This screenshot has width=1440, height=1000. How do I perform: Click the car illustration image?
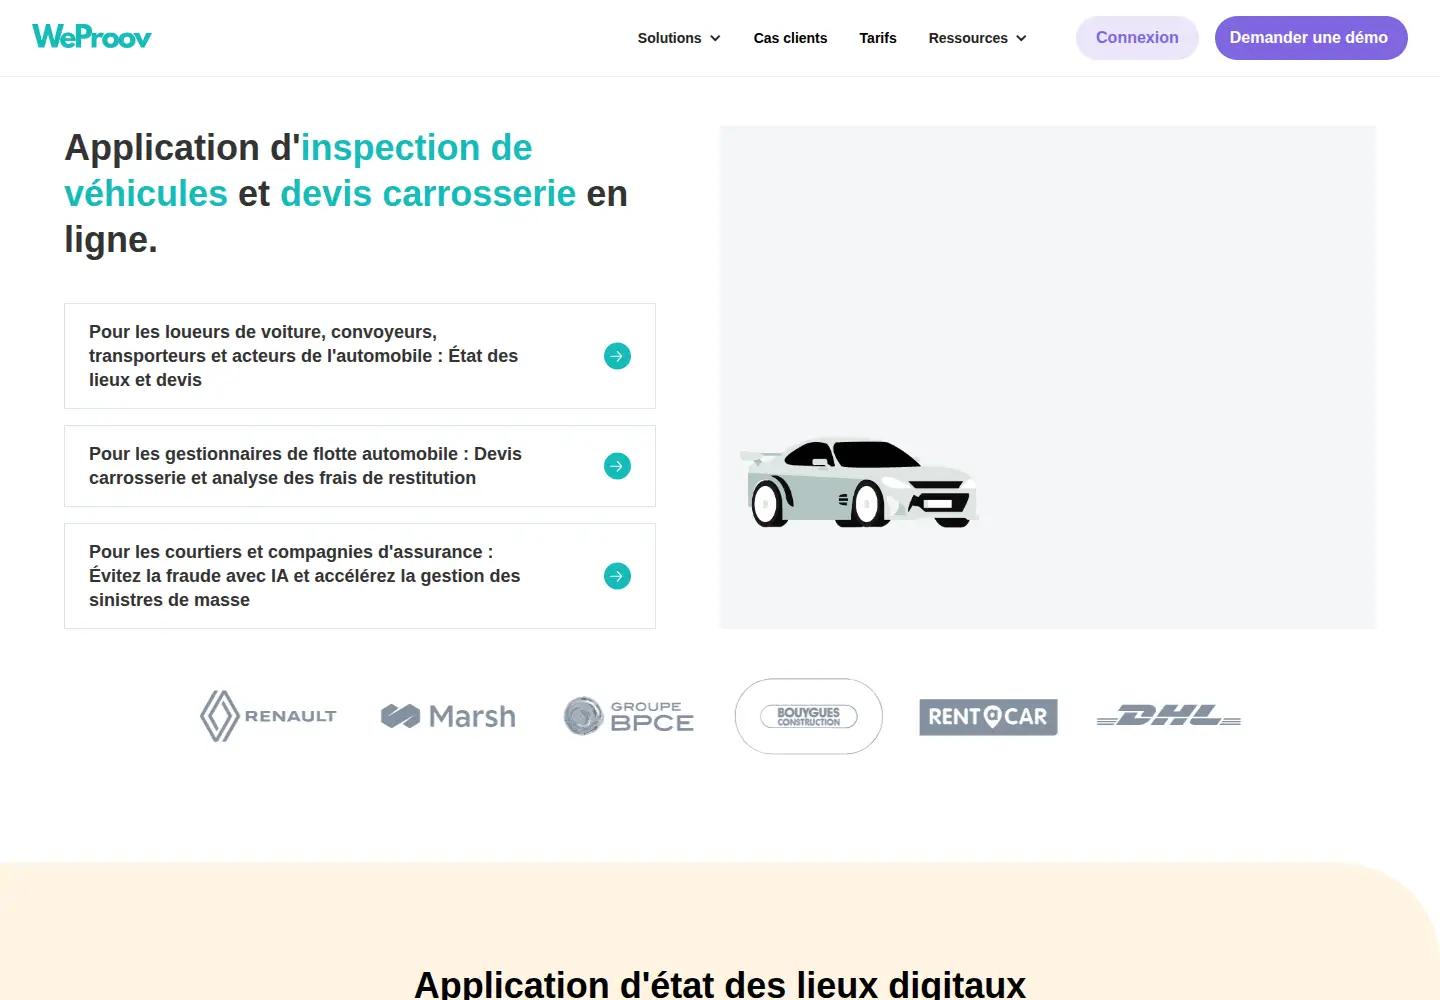[x=860, y=484]
